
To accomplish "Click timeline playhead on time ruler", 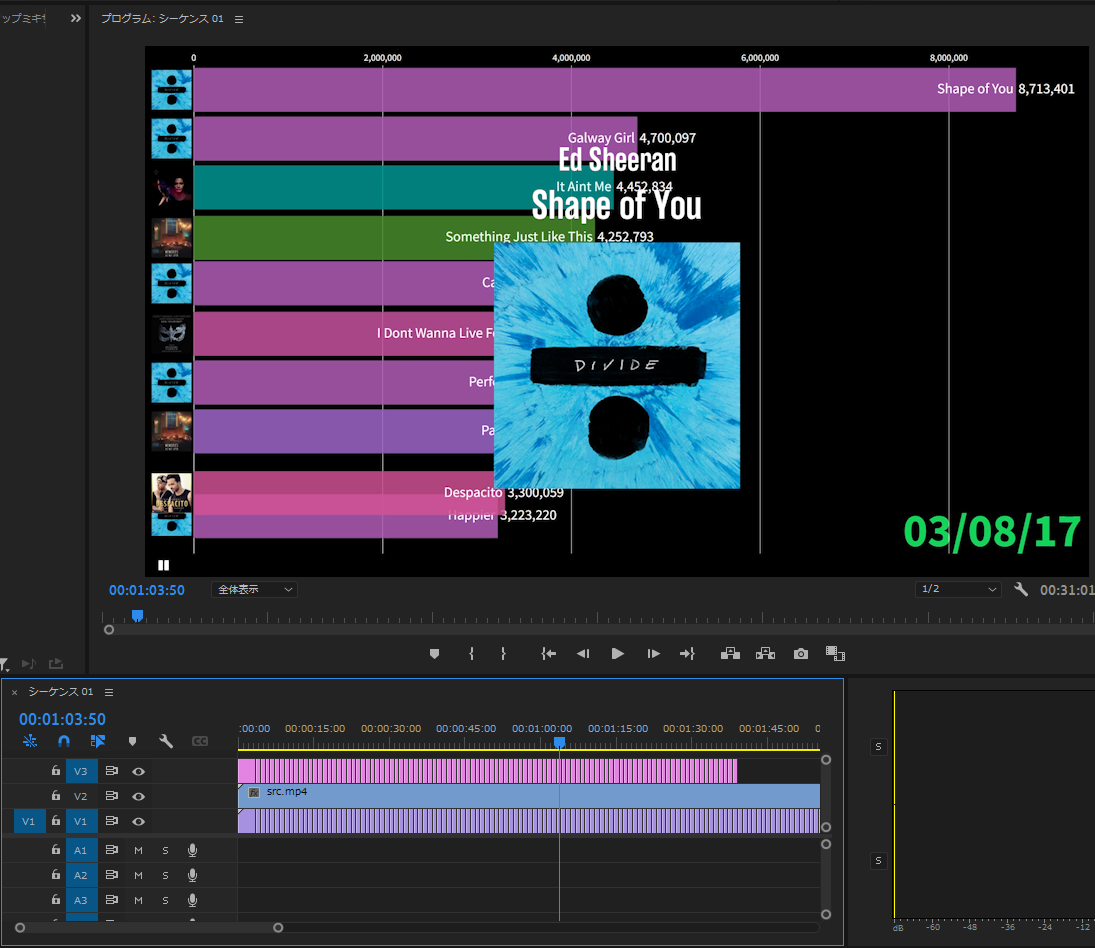I will tap(559, 742).
